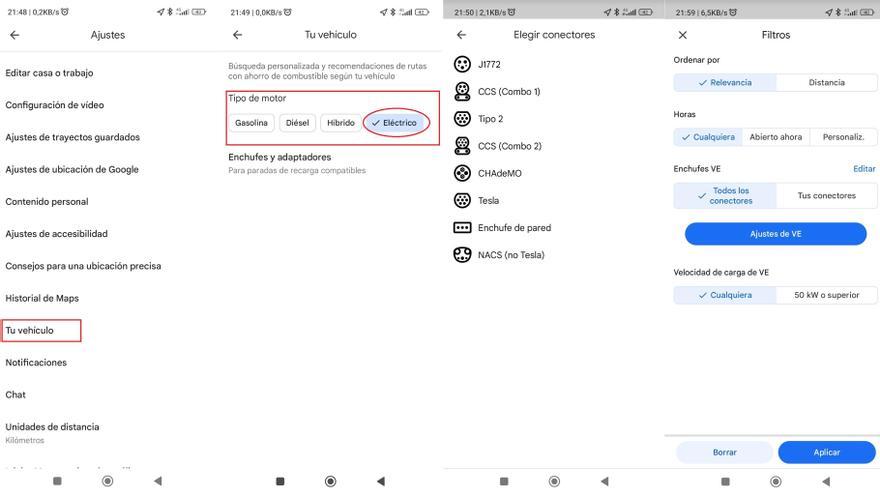This screenshot has height=495, width=880.
Task: Tap Aplicar to apply filters
Action: (827, 452)
